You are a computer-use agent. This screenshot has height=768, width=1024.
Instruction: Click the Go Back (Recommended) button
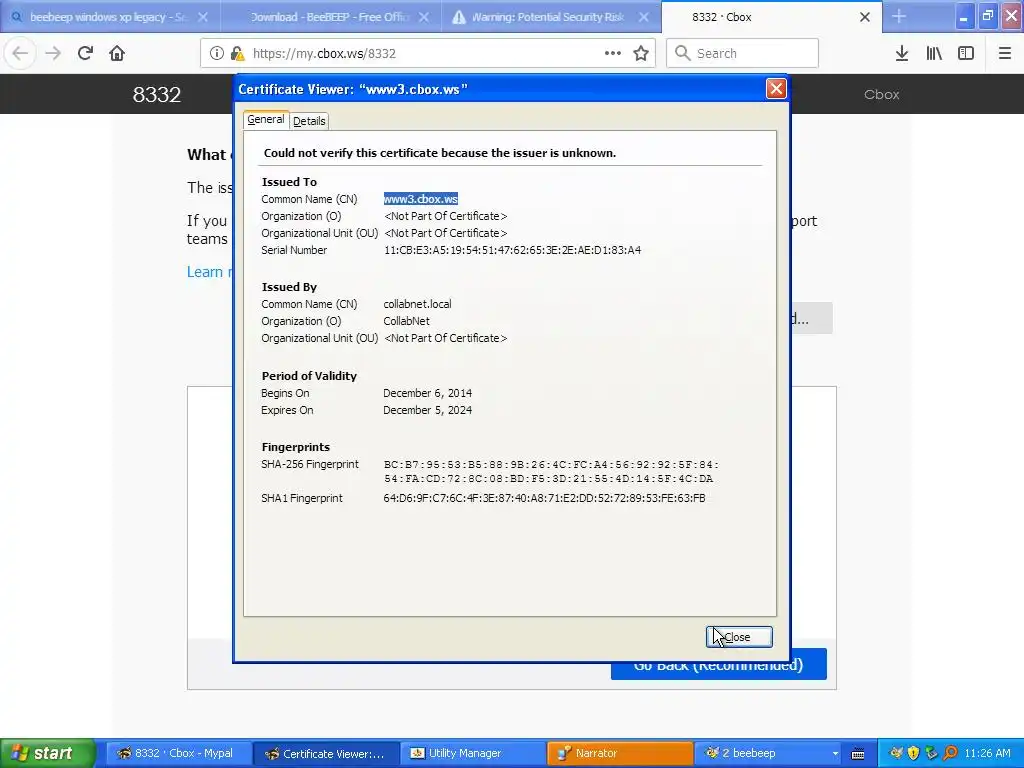tap(718, 665)
